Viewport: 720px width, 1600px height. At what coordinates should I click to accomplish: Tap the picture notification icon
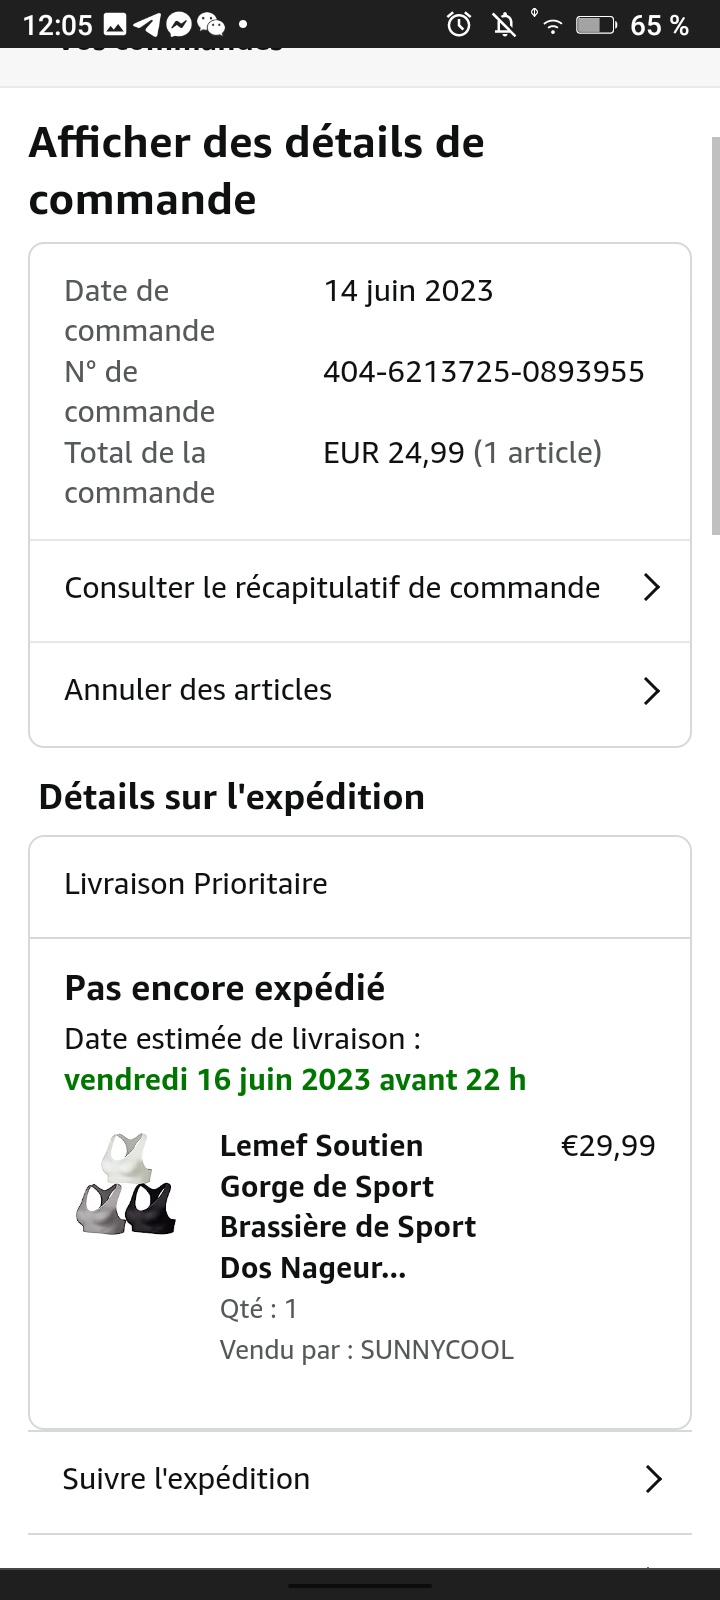coord(115,24)
